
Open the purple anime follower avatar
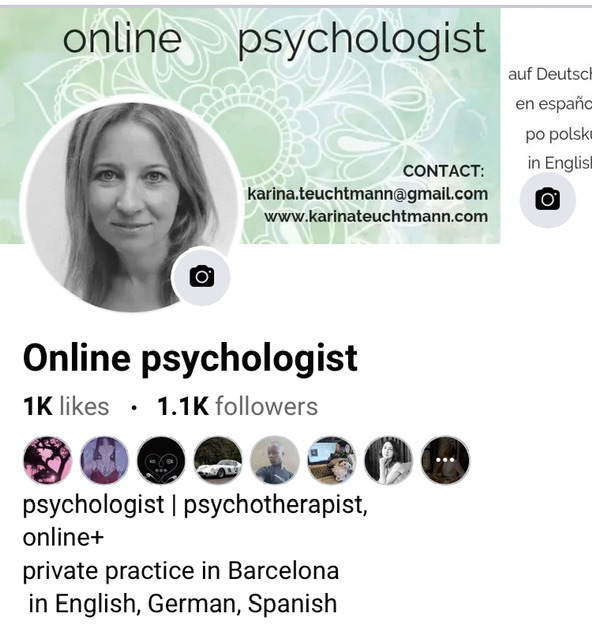pos(104,460)
